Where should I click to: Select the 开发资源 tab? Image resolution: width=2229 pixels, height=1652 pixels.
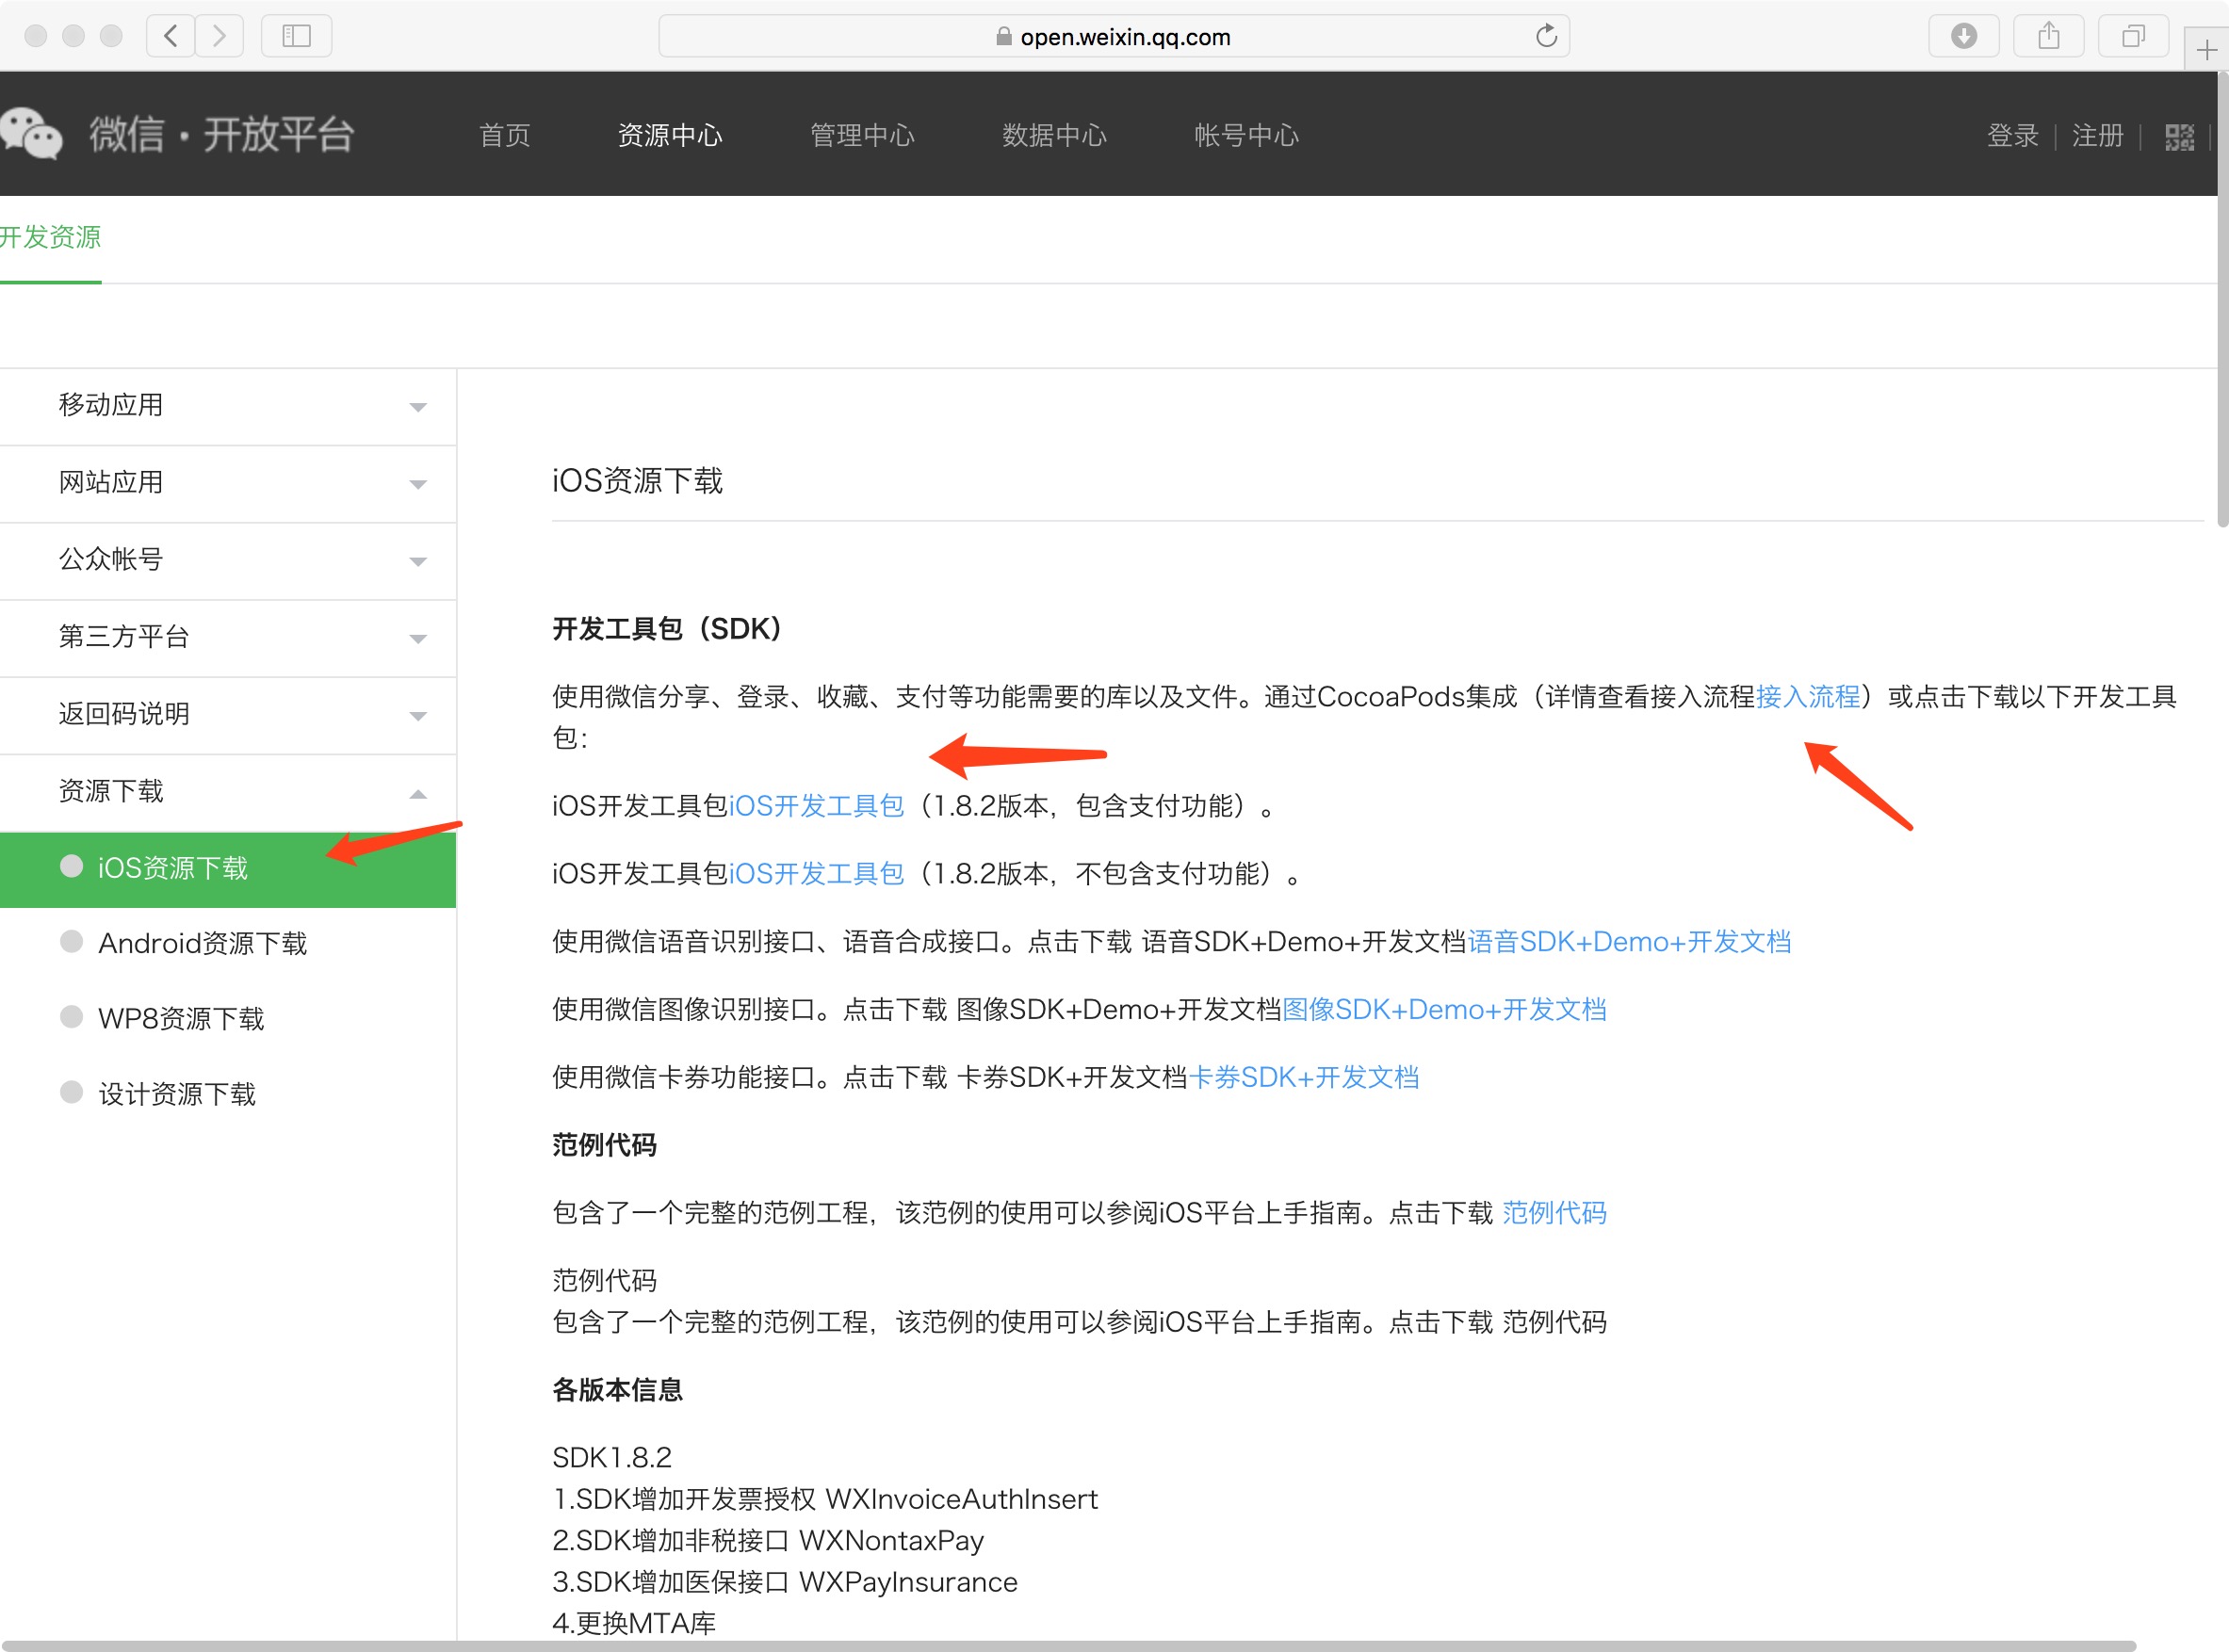point(50,238)
